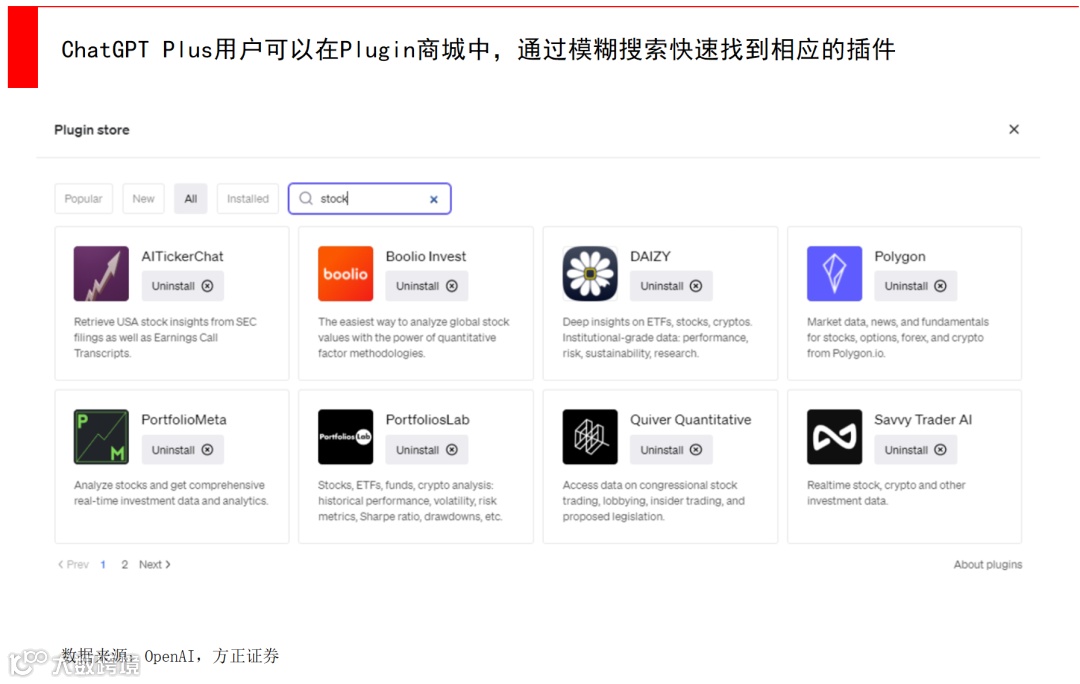Click description starting Analyze stocks and get
Screen dimensions: 1080x684
(171, 493)
